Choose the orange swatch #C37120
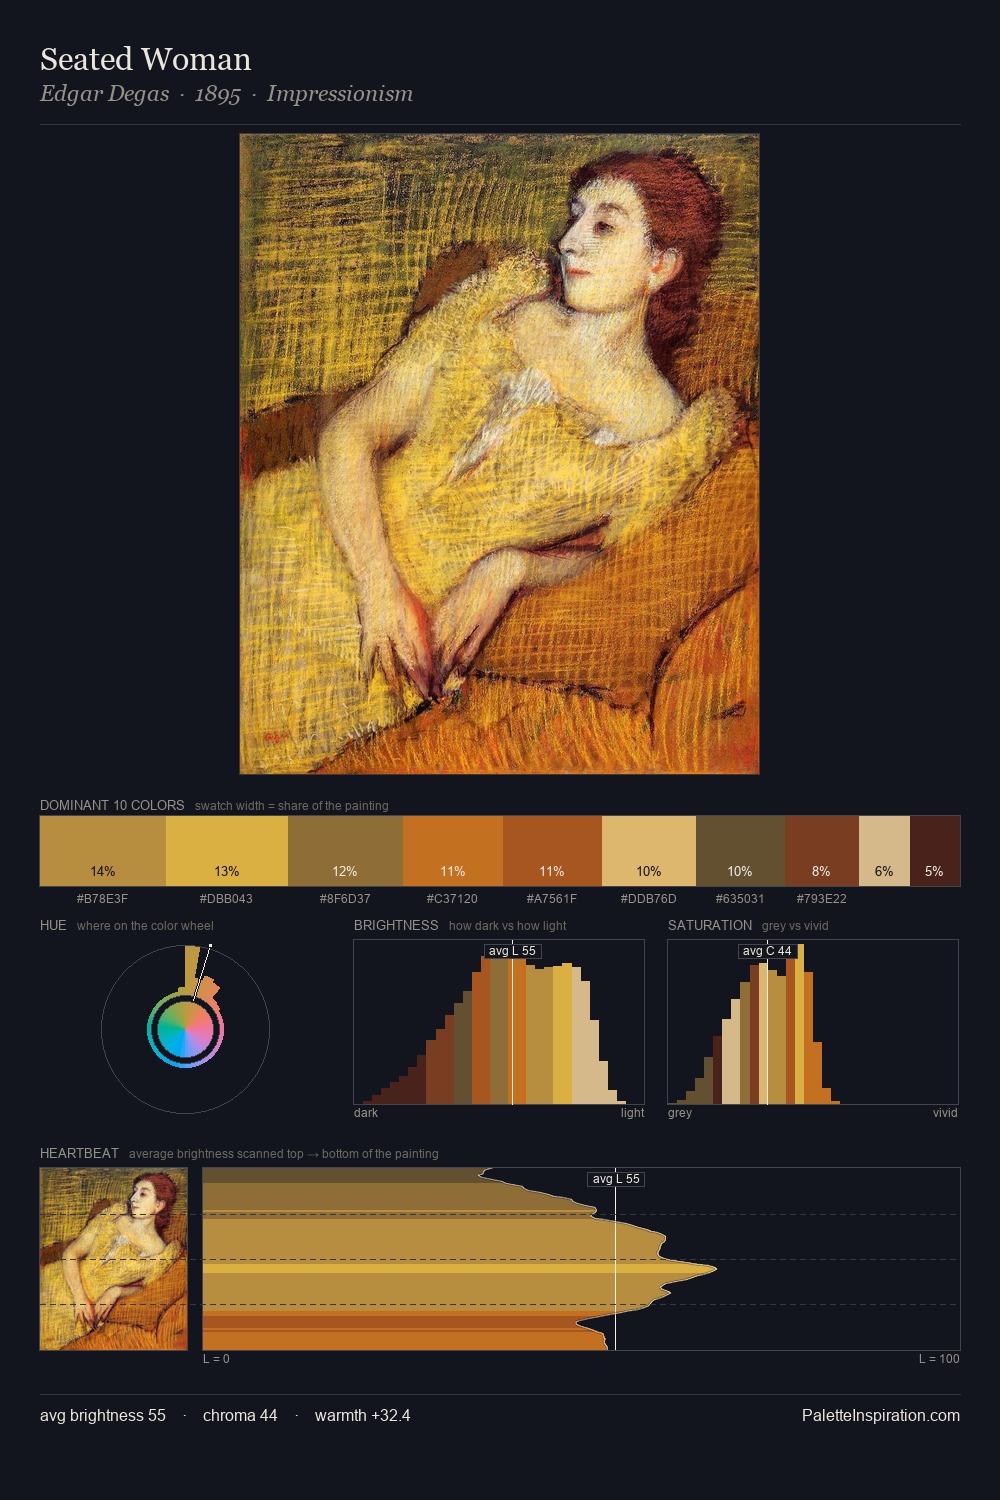The height and width of the screenshot is (1500, 1000). pos(453,851)
